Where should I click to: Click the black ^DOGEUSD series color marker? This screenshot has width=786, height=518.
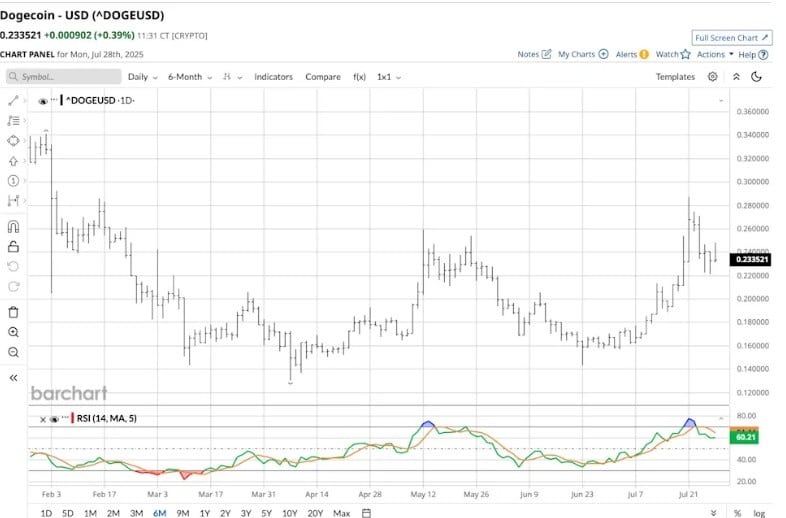[62, 100]
